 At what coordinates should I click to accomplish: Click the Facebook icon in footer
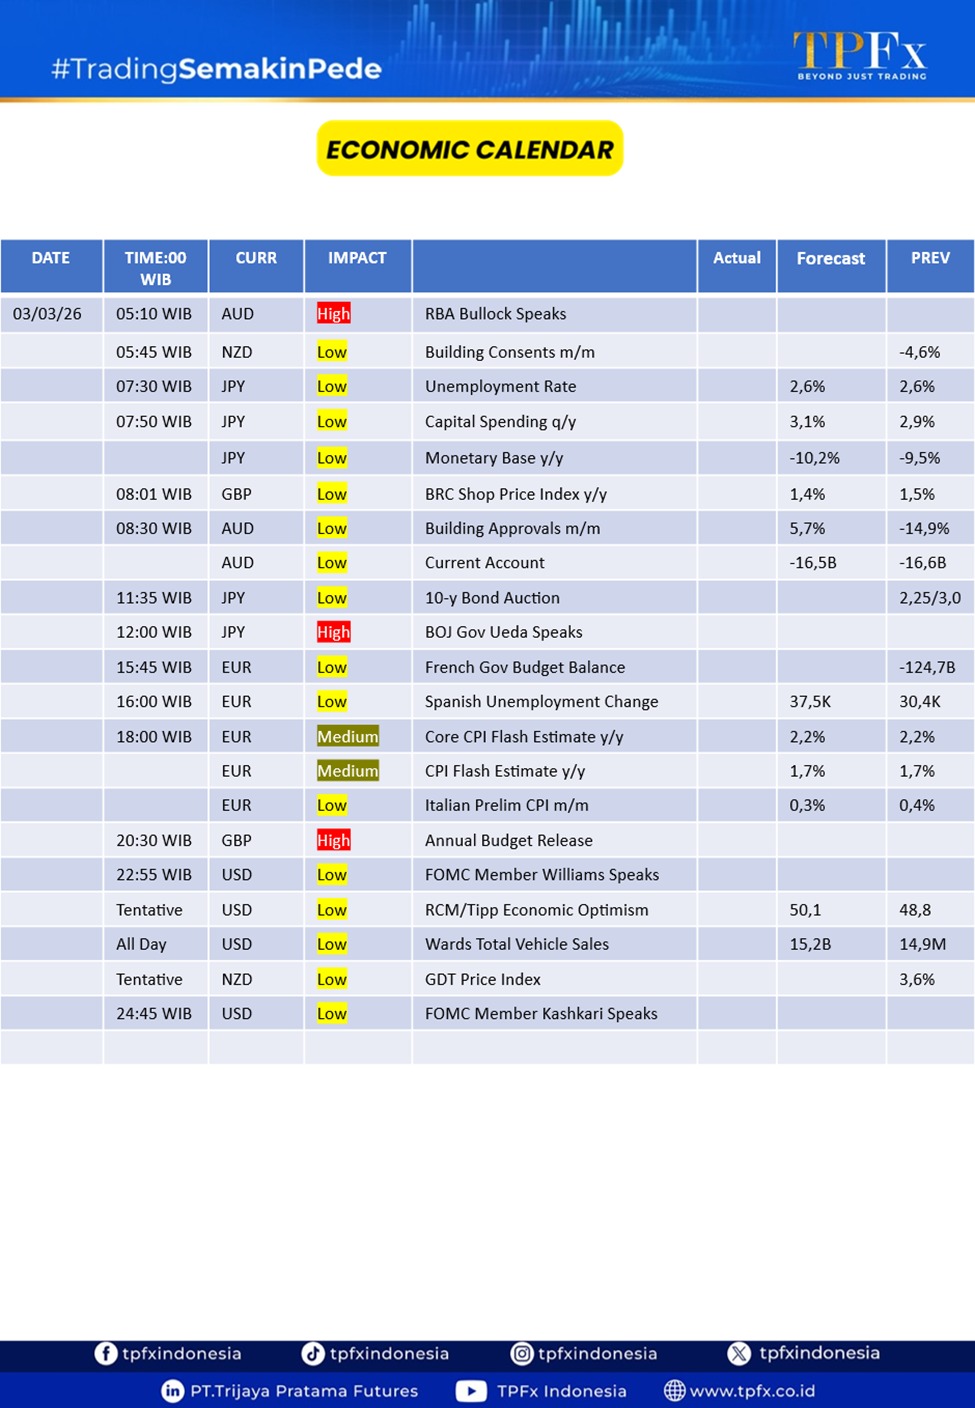tap(106, 1353)
